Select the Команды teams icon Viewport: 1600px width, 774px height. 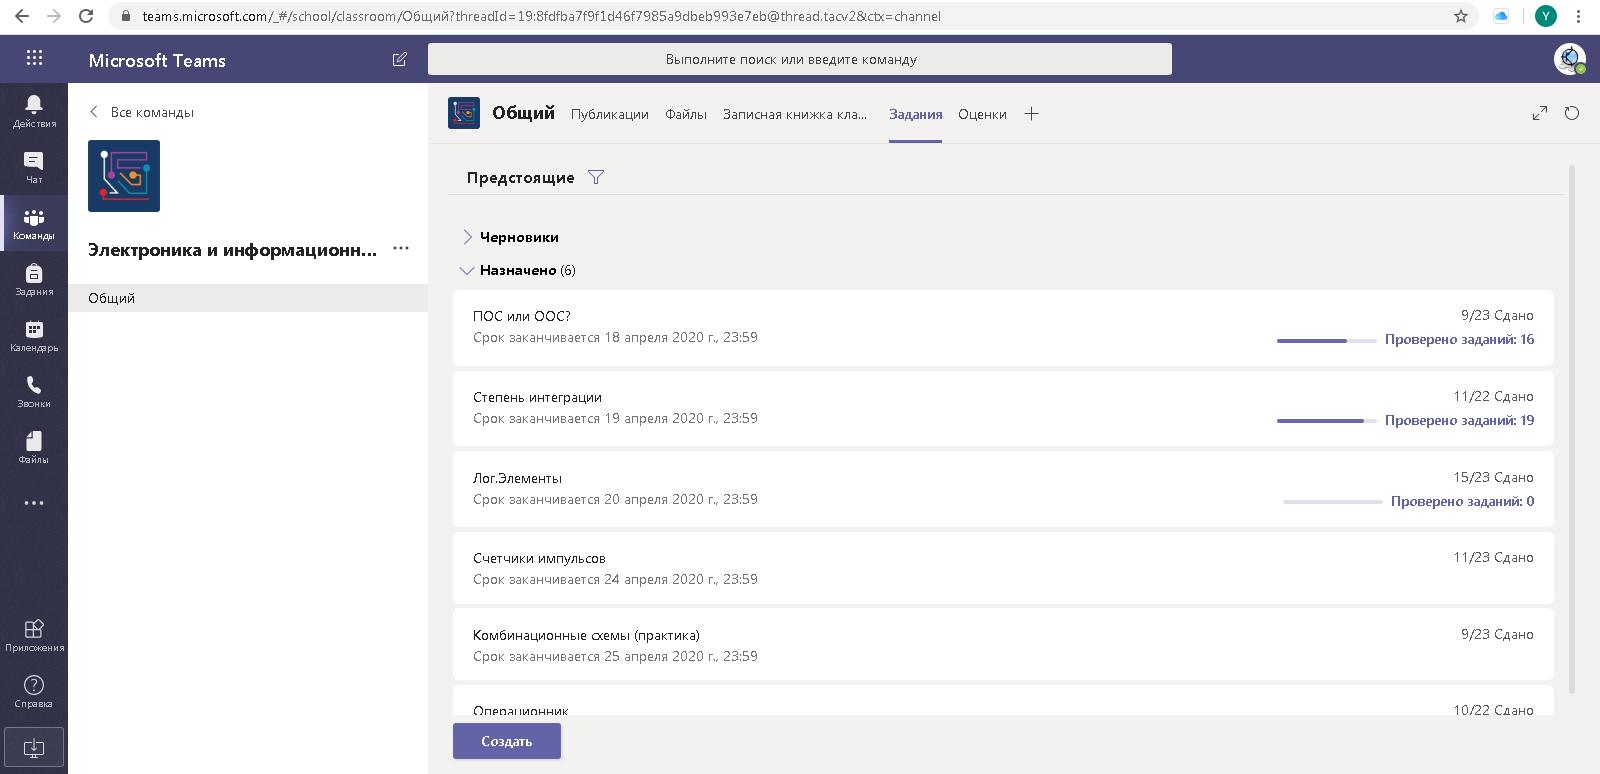pos(34,222)
